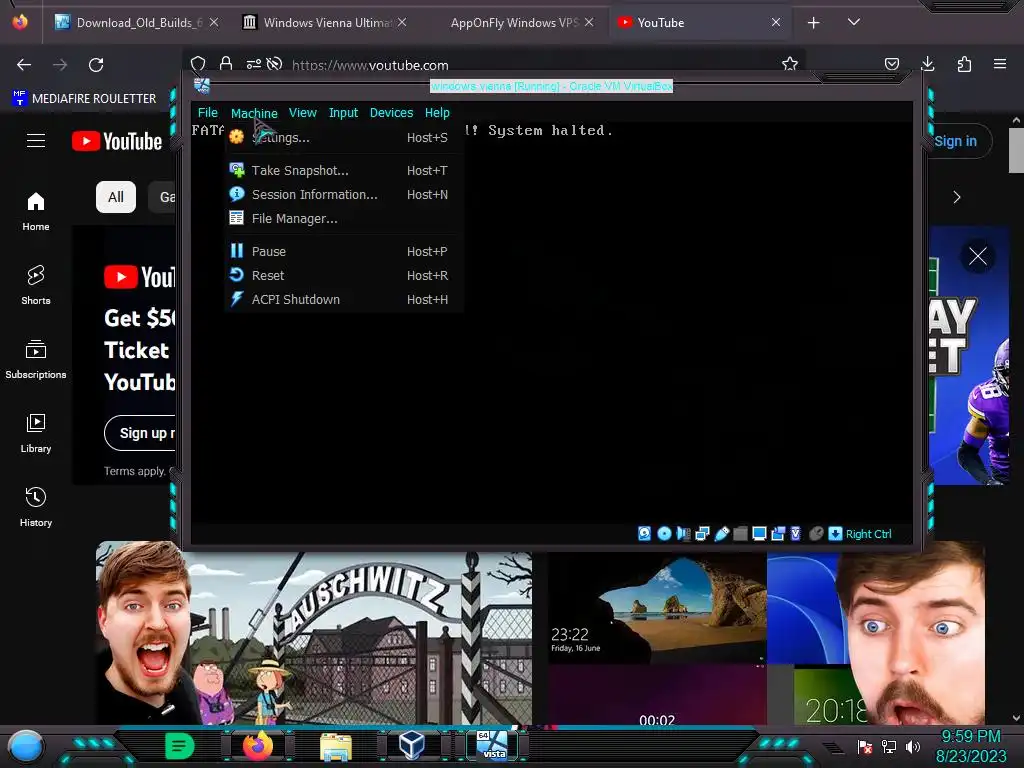The image size is (1024, 768).
Task: Click YouTube Sign in button
Action: pos(955,141)
